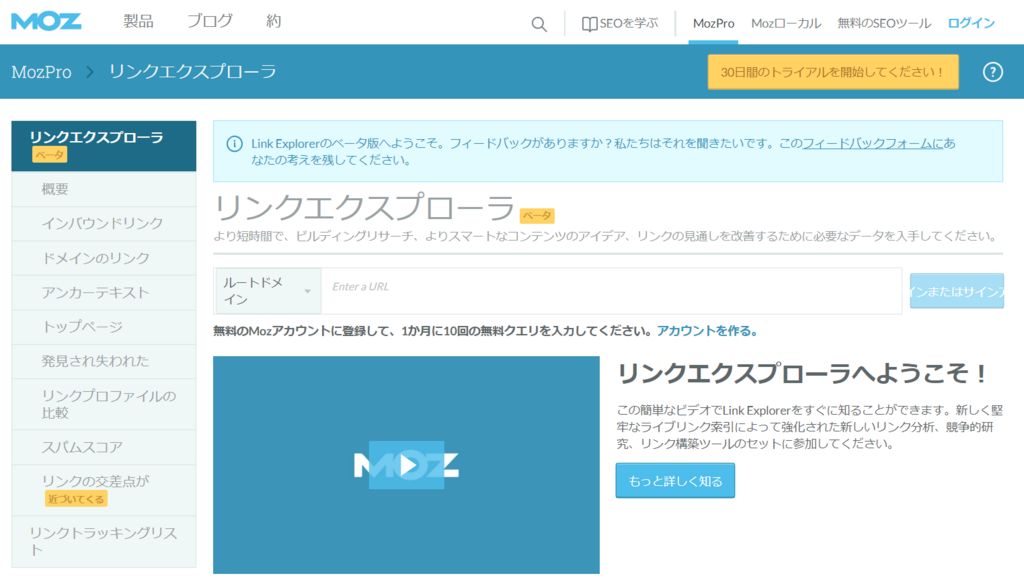Open リンクプロファイルの比較 in sidebar
Viewport: 1024px width, 582px height.
104,404
